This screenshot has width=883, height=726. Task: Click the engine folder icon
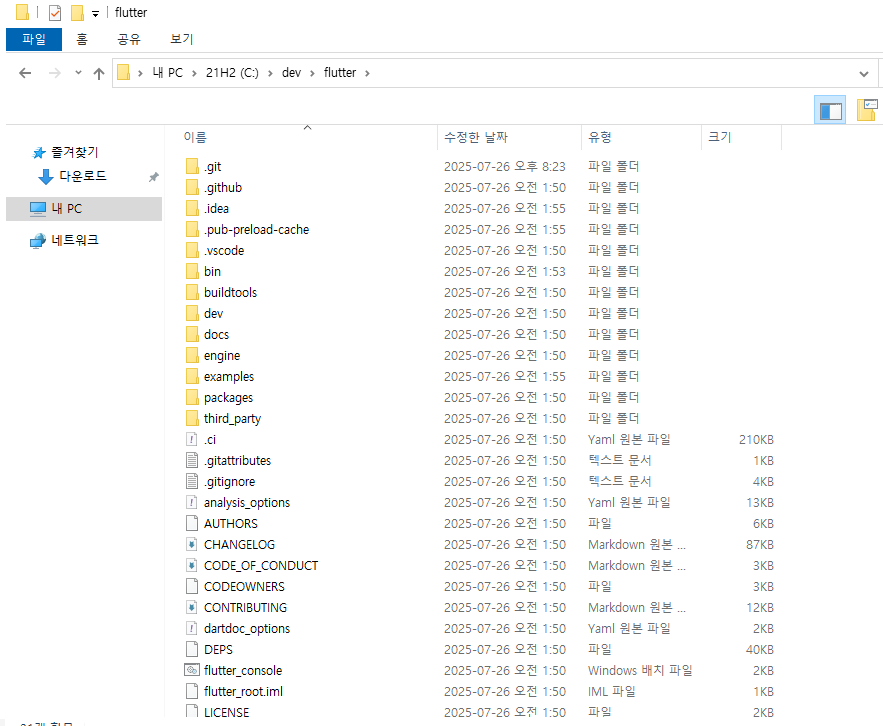coord(192,355)
